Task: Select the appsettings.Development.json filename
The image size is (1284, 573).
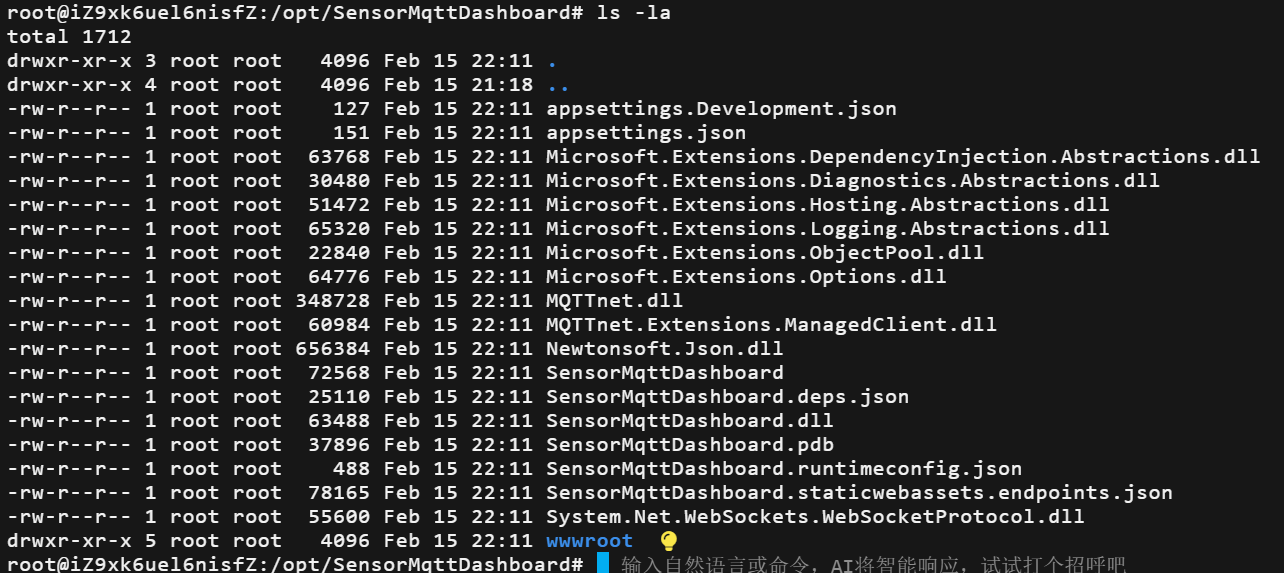Action: 721,109
